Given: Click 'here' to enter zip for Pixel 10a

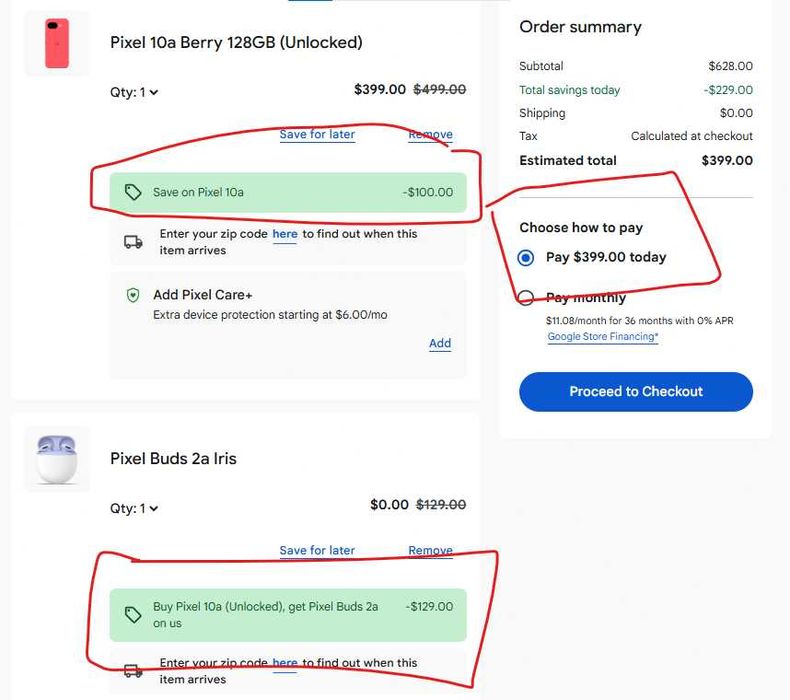Looking at the screenshot, I should coord(285,234).
